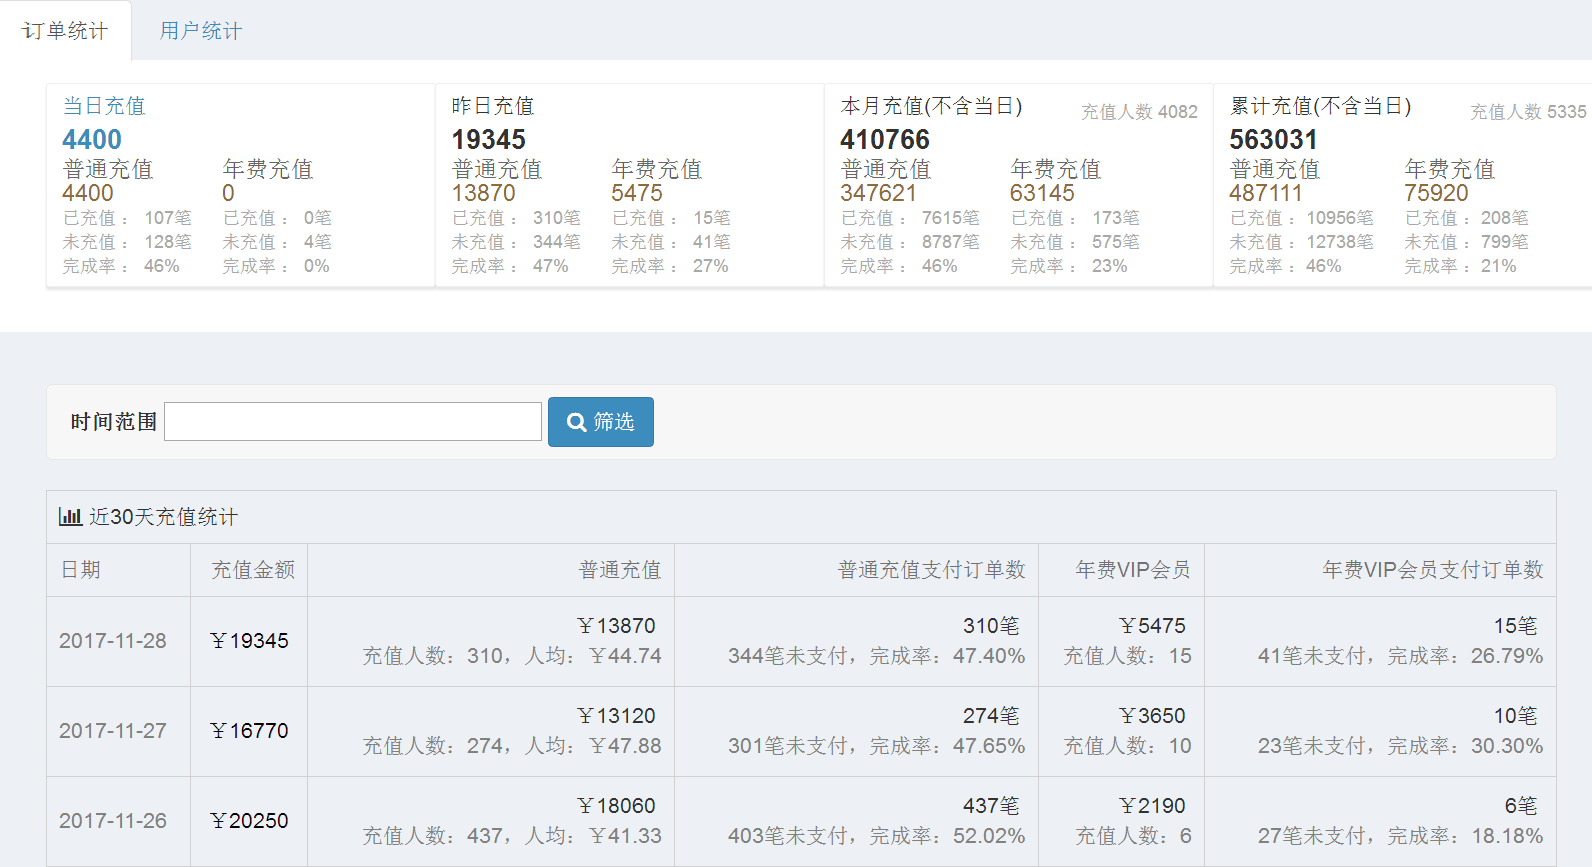
Task: Select the 订单统计 tab
Action: click(x=65, y=31)
